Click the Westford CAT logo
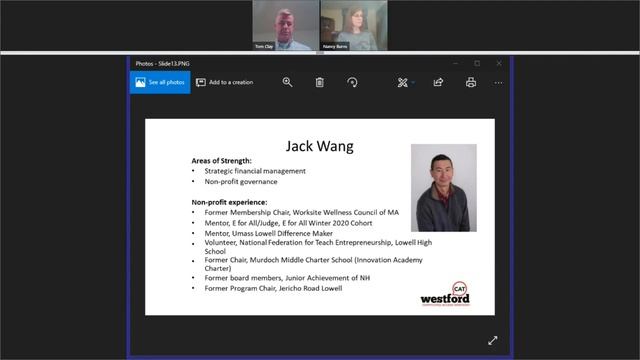The width and height of the screenshot is (640, 360). point(445,294)
